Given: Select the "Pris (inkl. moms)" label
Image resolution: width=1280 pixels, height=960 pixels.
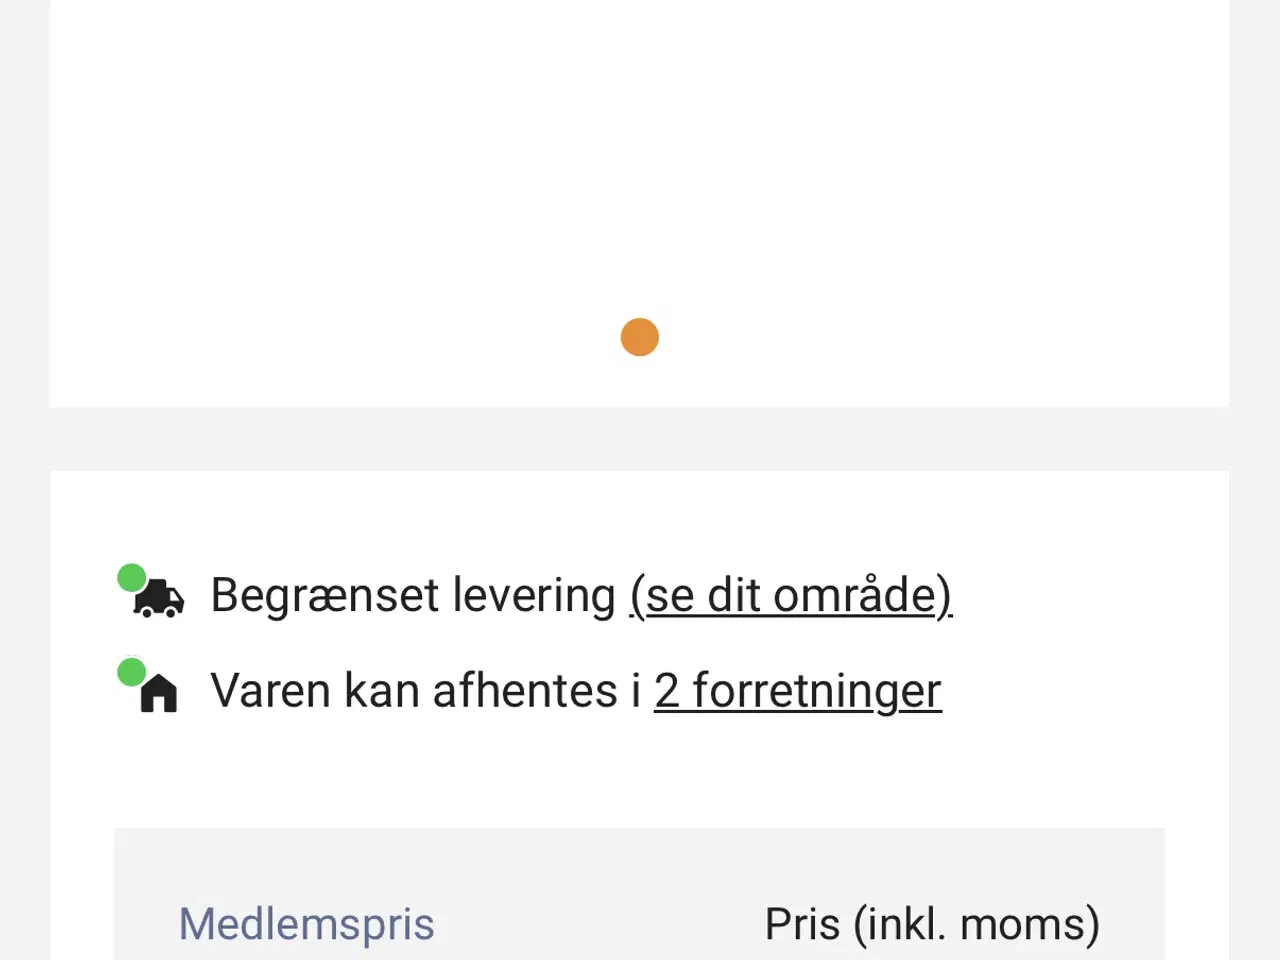Looking at the screenshot, I should point(932,924).
